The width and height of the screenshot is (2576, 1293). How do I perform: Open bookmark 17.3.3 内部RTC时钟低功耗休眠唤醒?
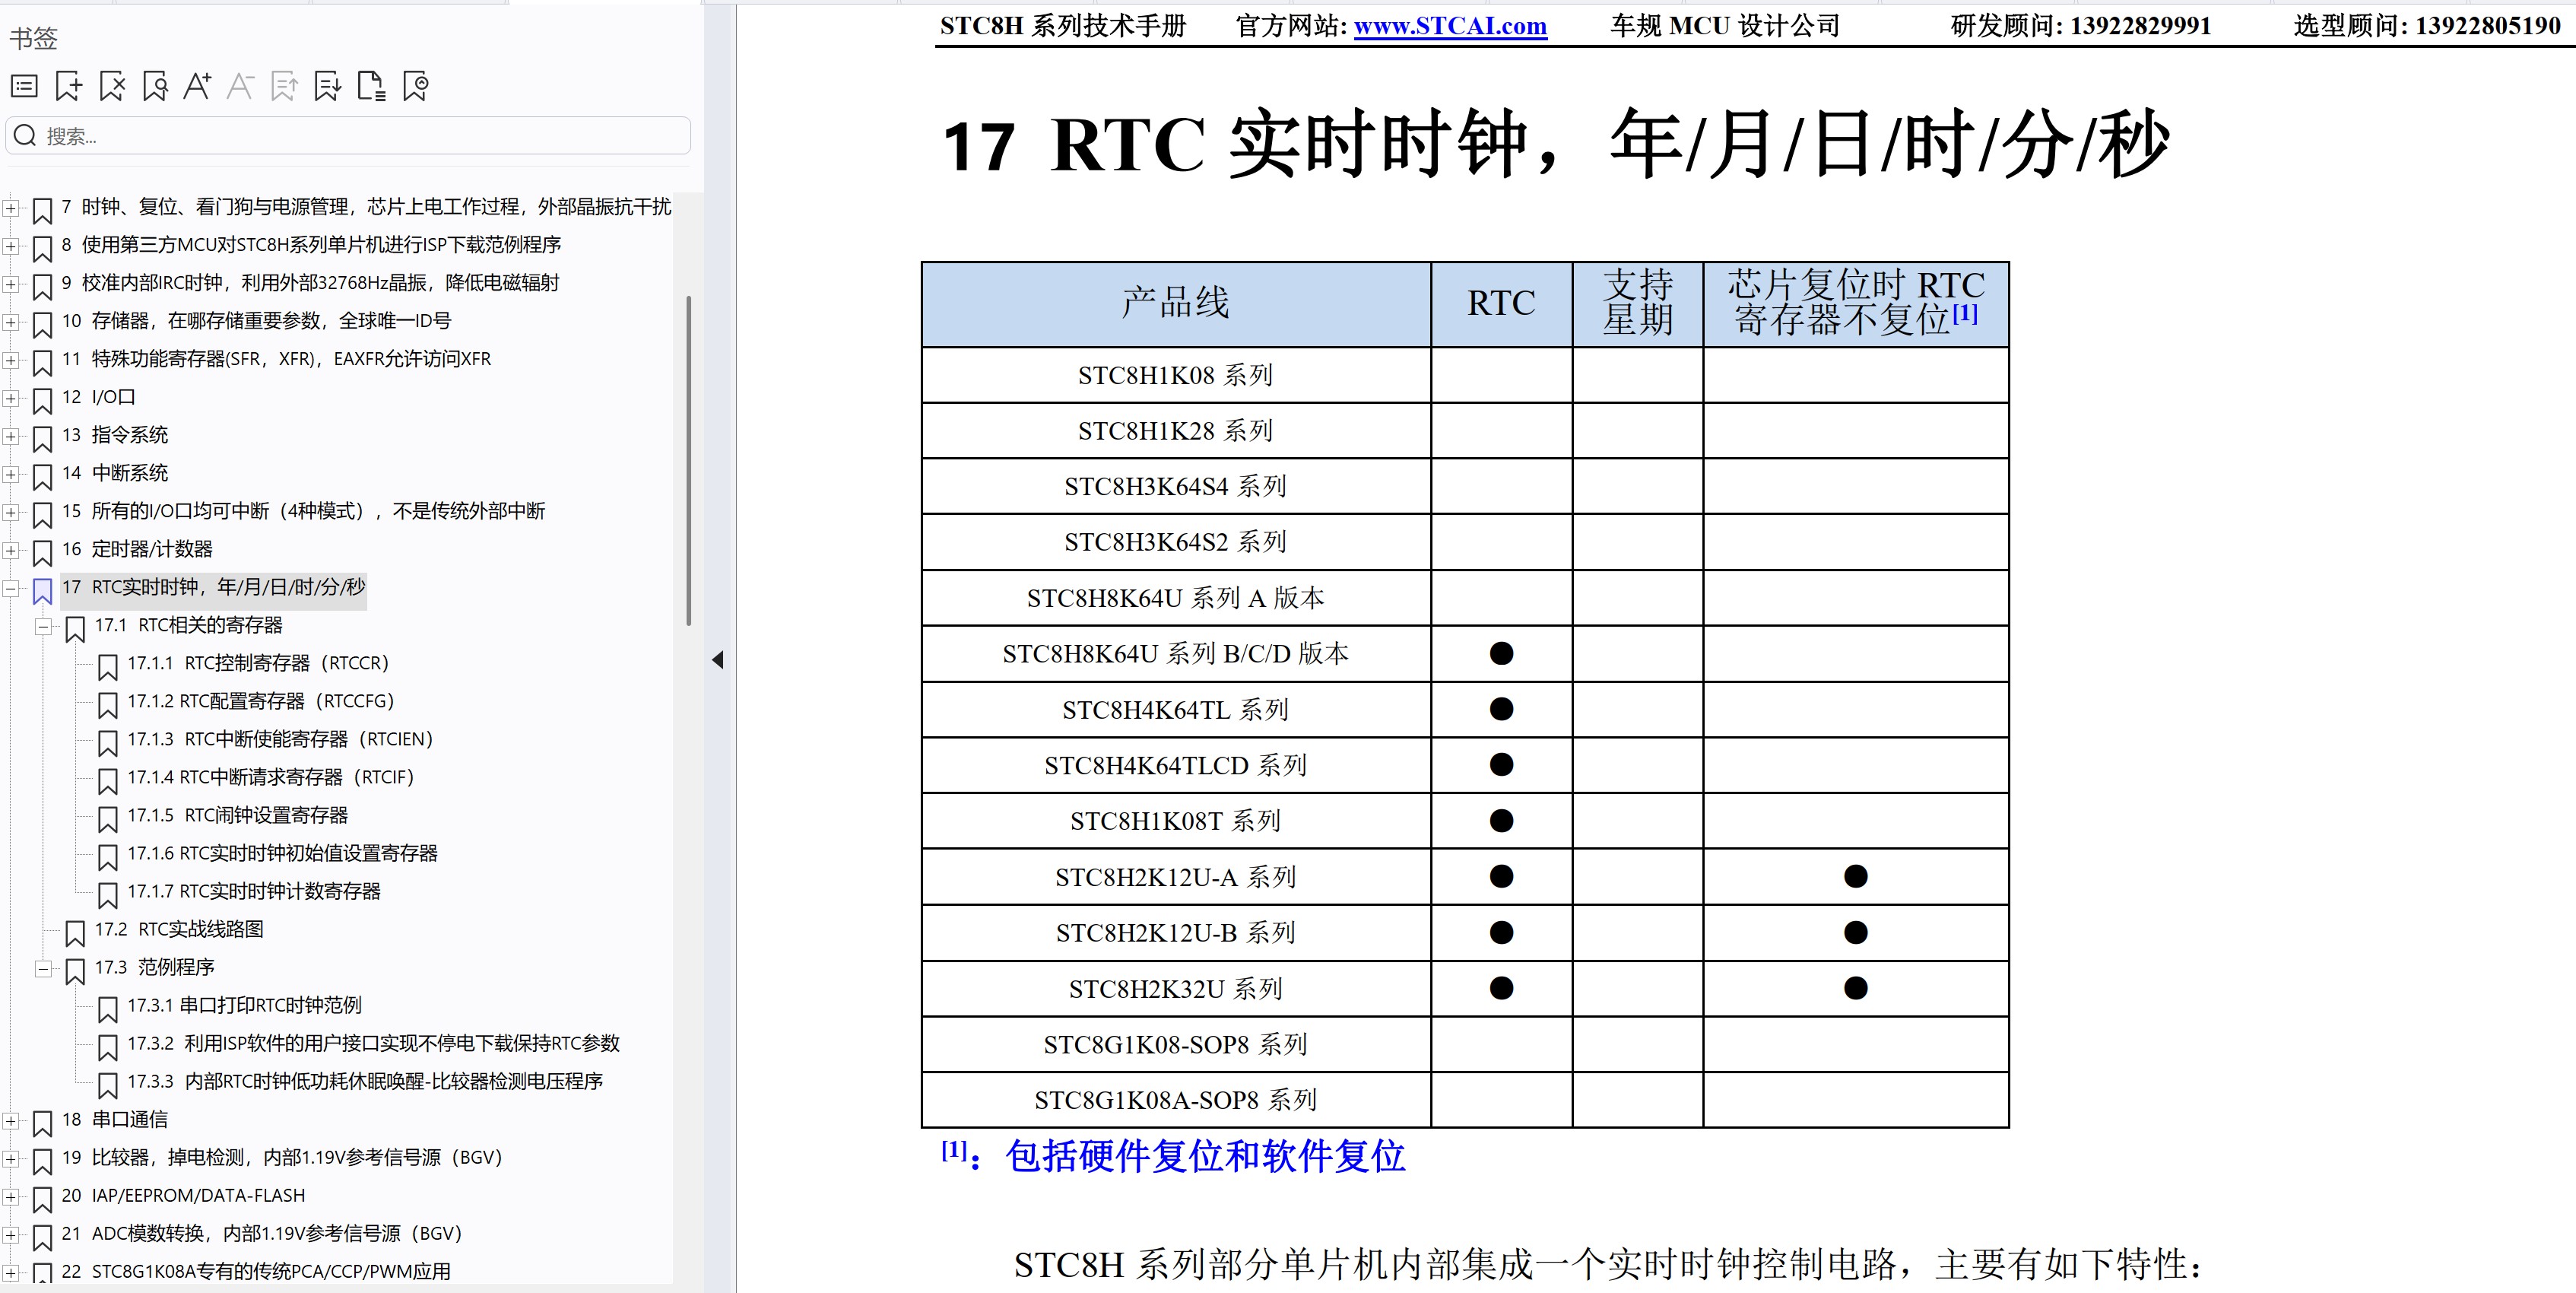(x=365, y=1081)
